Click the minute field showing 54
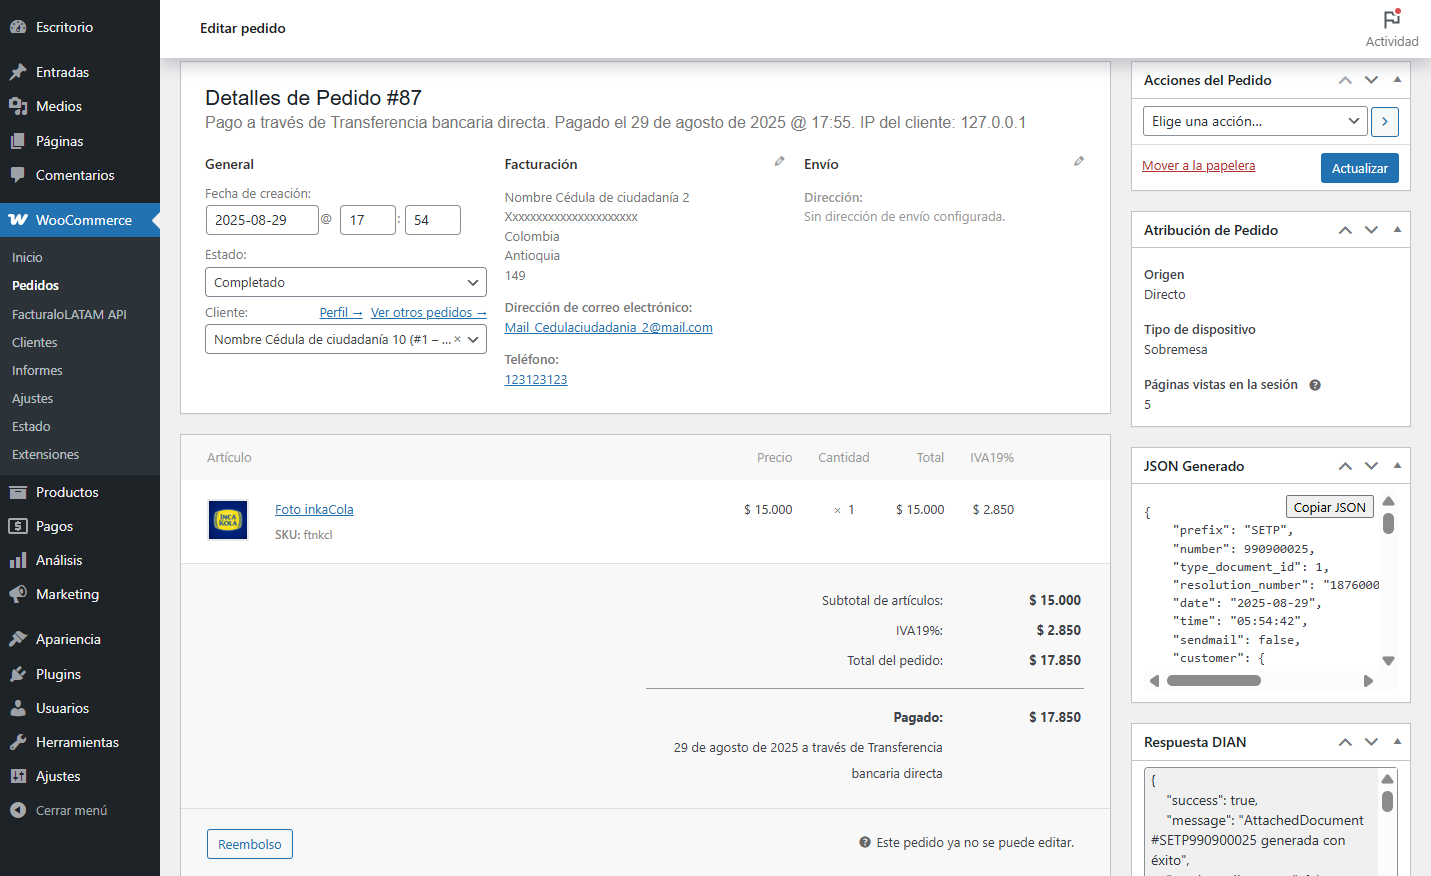Viewport: 1431px width, 876px height. [x=433, y=220]
